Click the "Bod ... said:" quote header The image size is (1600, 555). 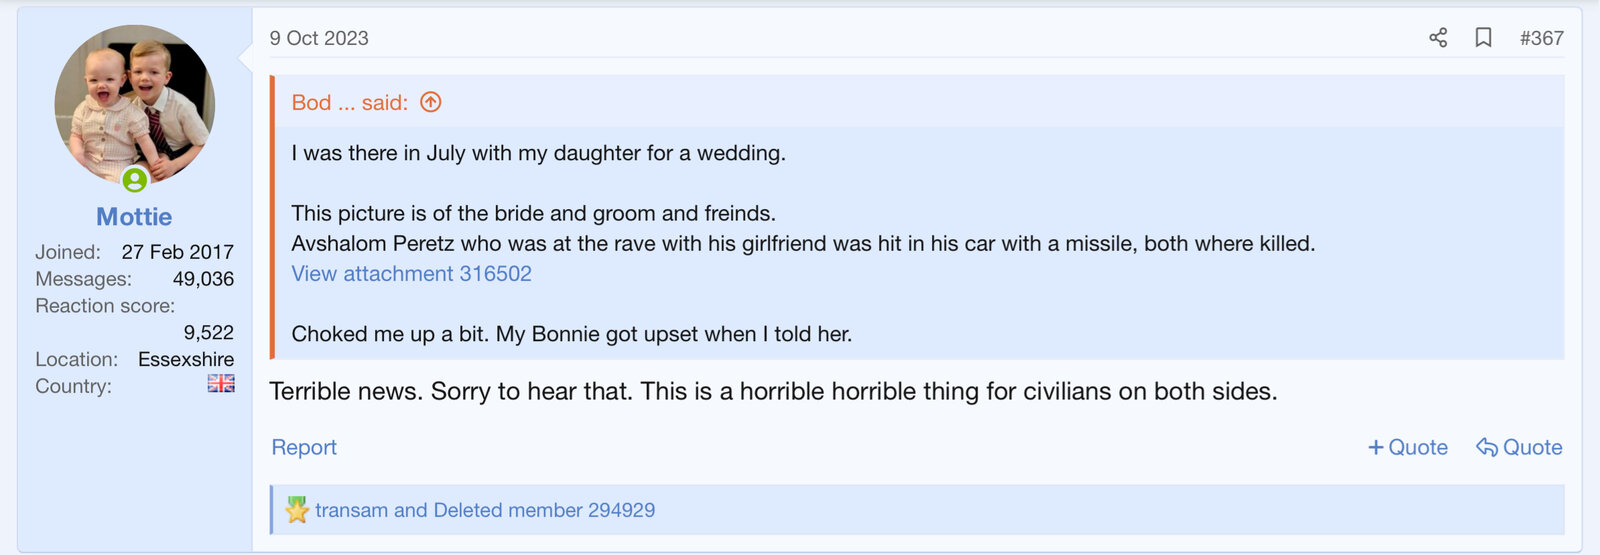[x=350, y=102]
